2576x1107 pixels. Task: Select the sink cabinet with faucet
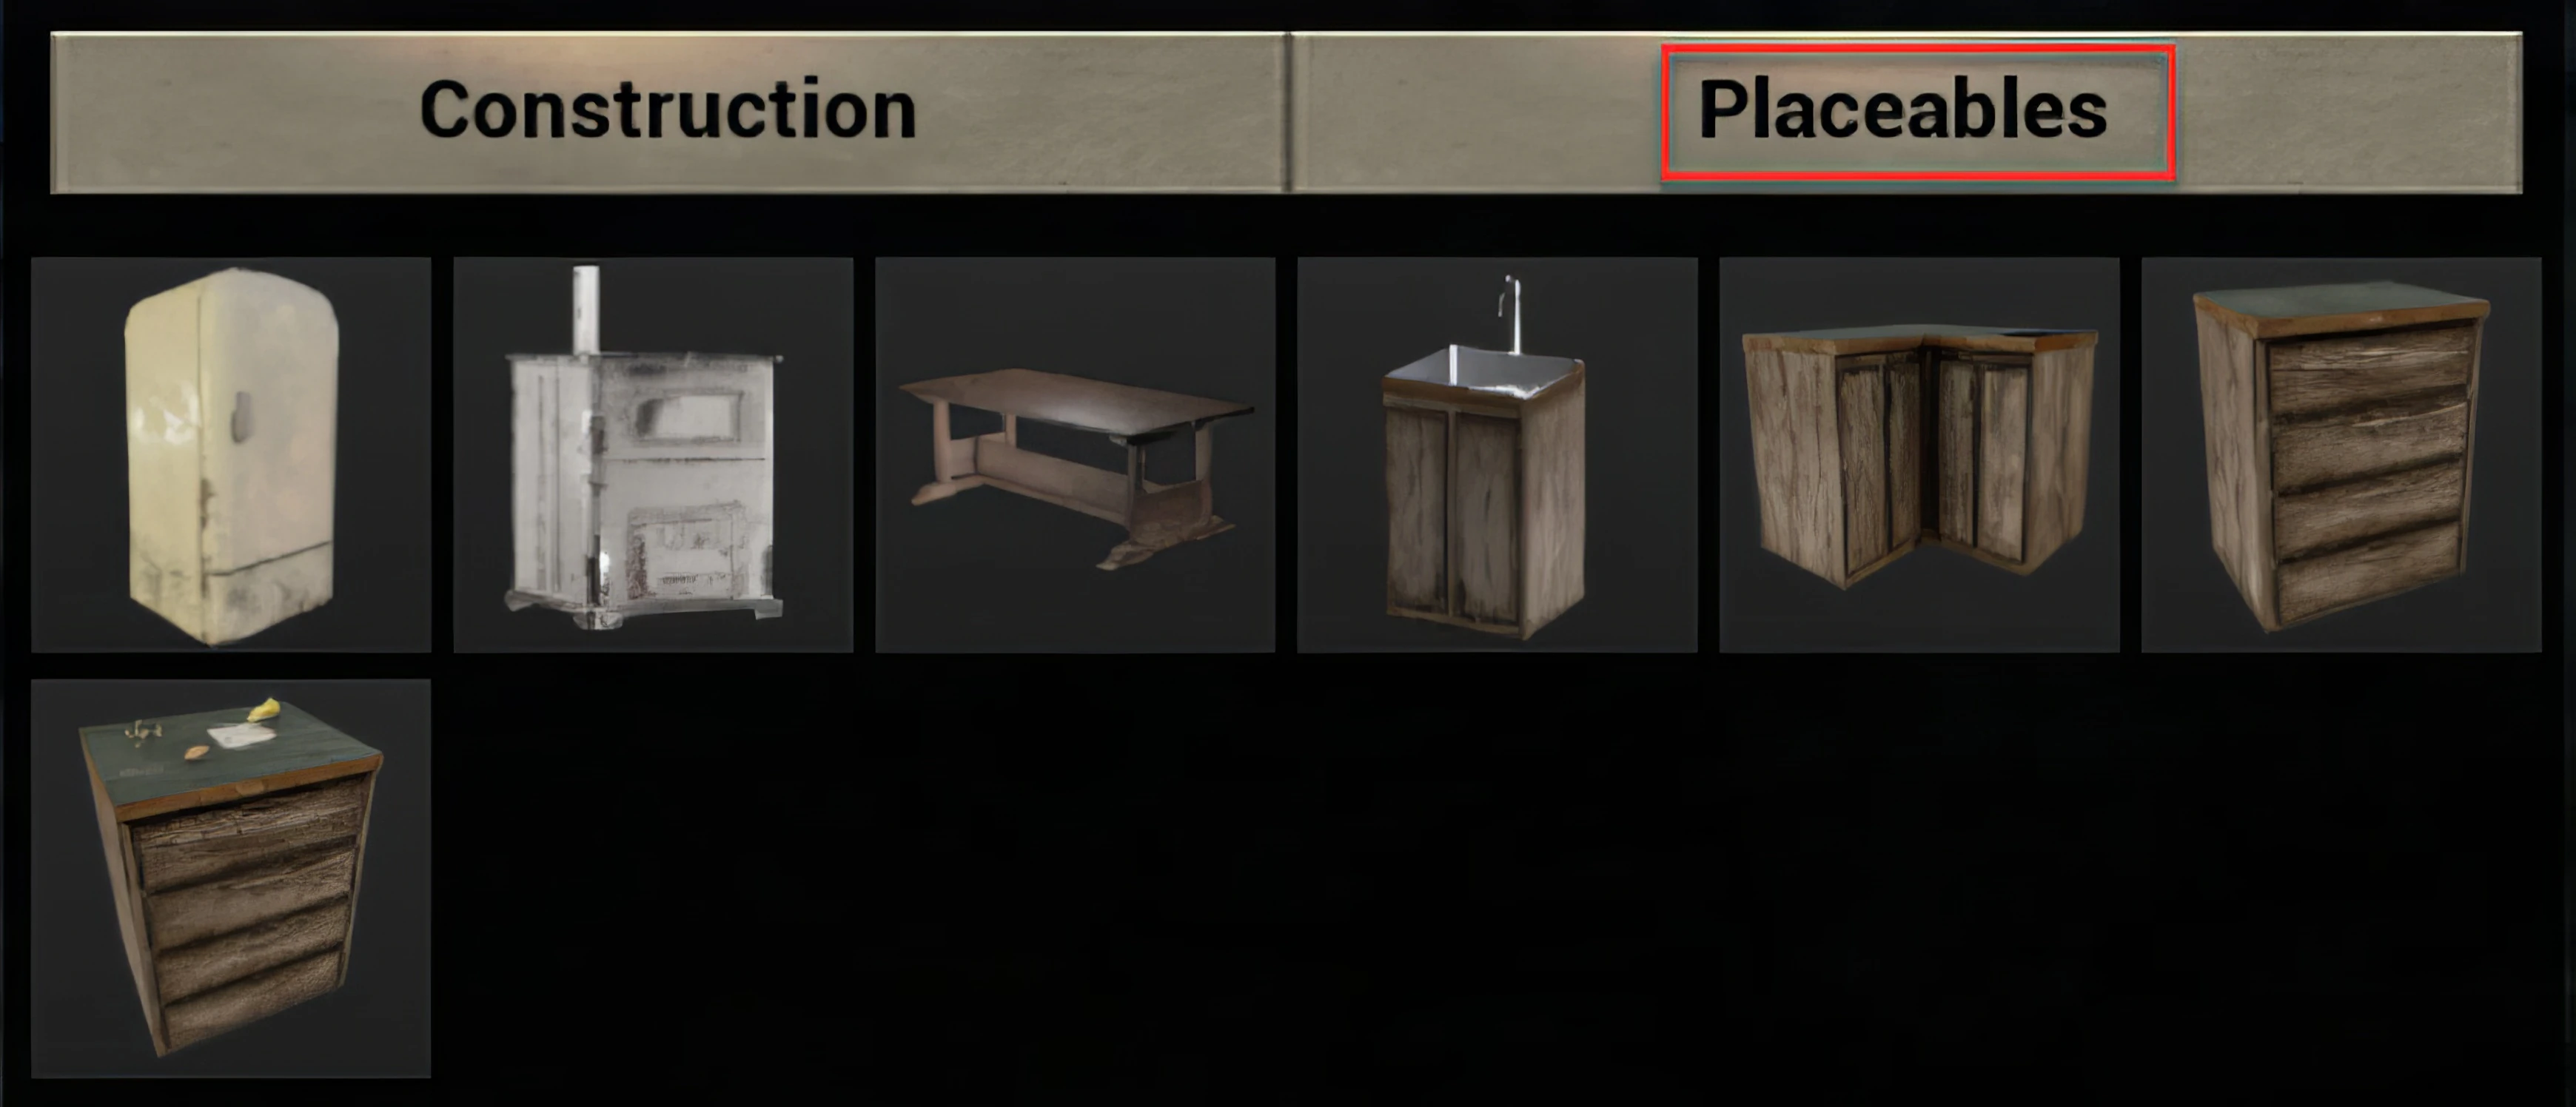[1497, 455]
